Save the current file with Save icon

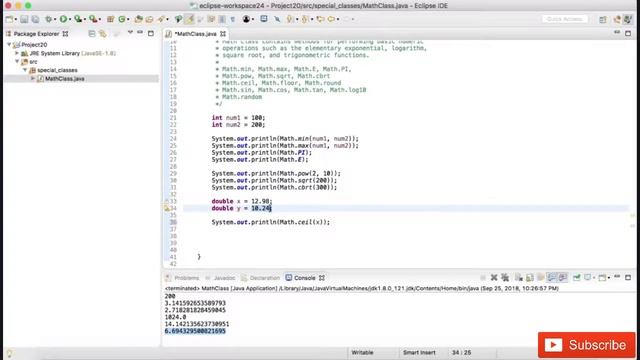point(24,19)
